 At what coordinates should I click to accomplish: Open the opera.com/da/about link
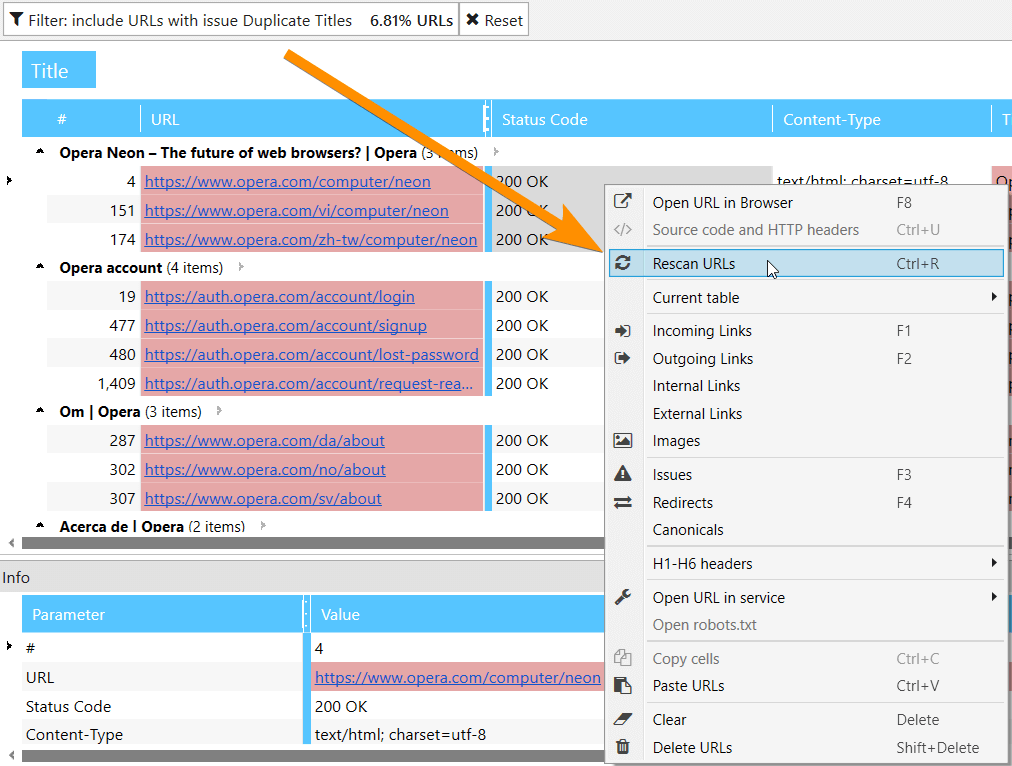coord(265,441)
